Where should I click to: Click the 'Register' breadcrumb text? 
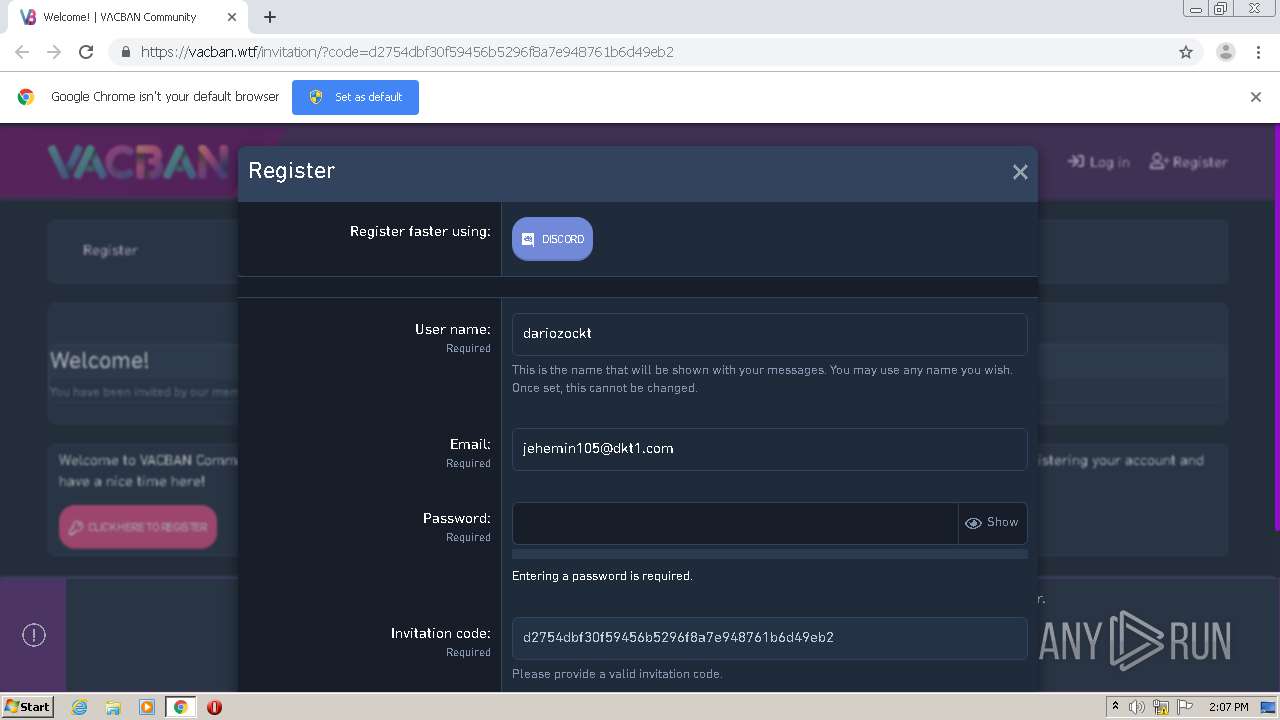(110, 250)
